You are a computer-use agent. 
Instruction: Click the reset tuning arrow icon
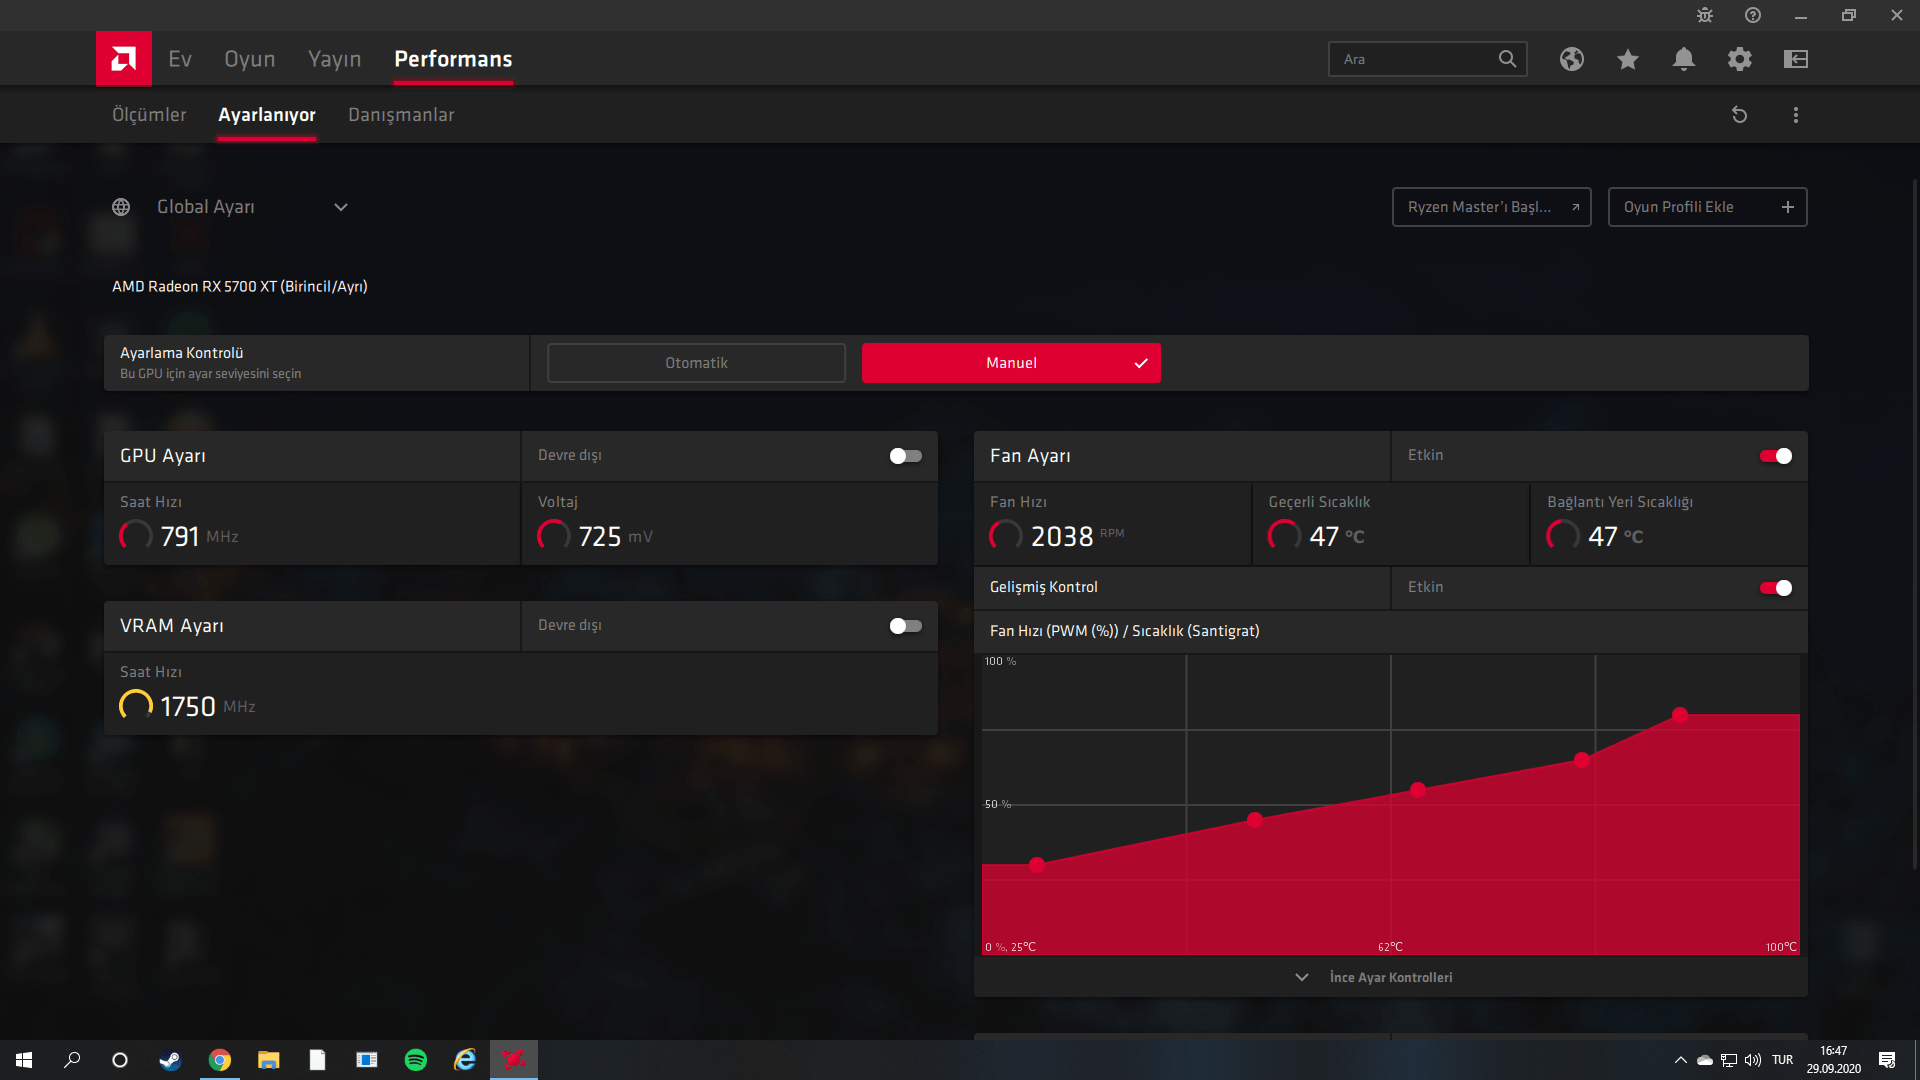point(1739,115)
